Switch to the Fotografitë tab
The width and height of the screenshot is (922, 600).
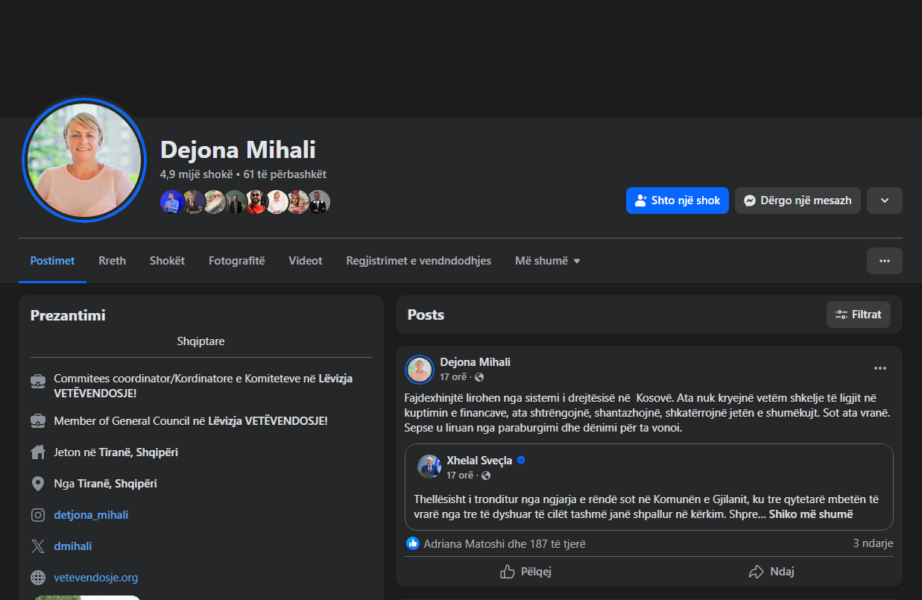[236, 261]
